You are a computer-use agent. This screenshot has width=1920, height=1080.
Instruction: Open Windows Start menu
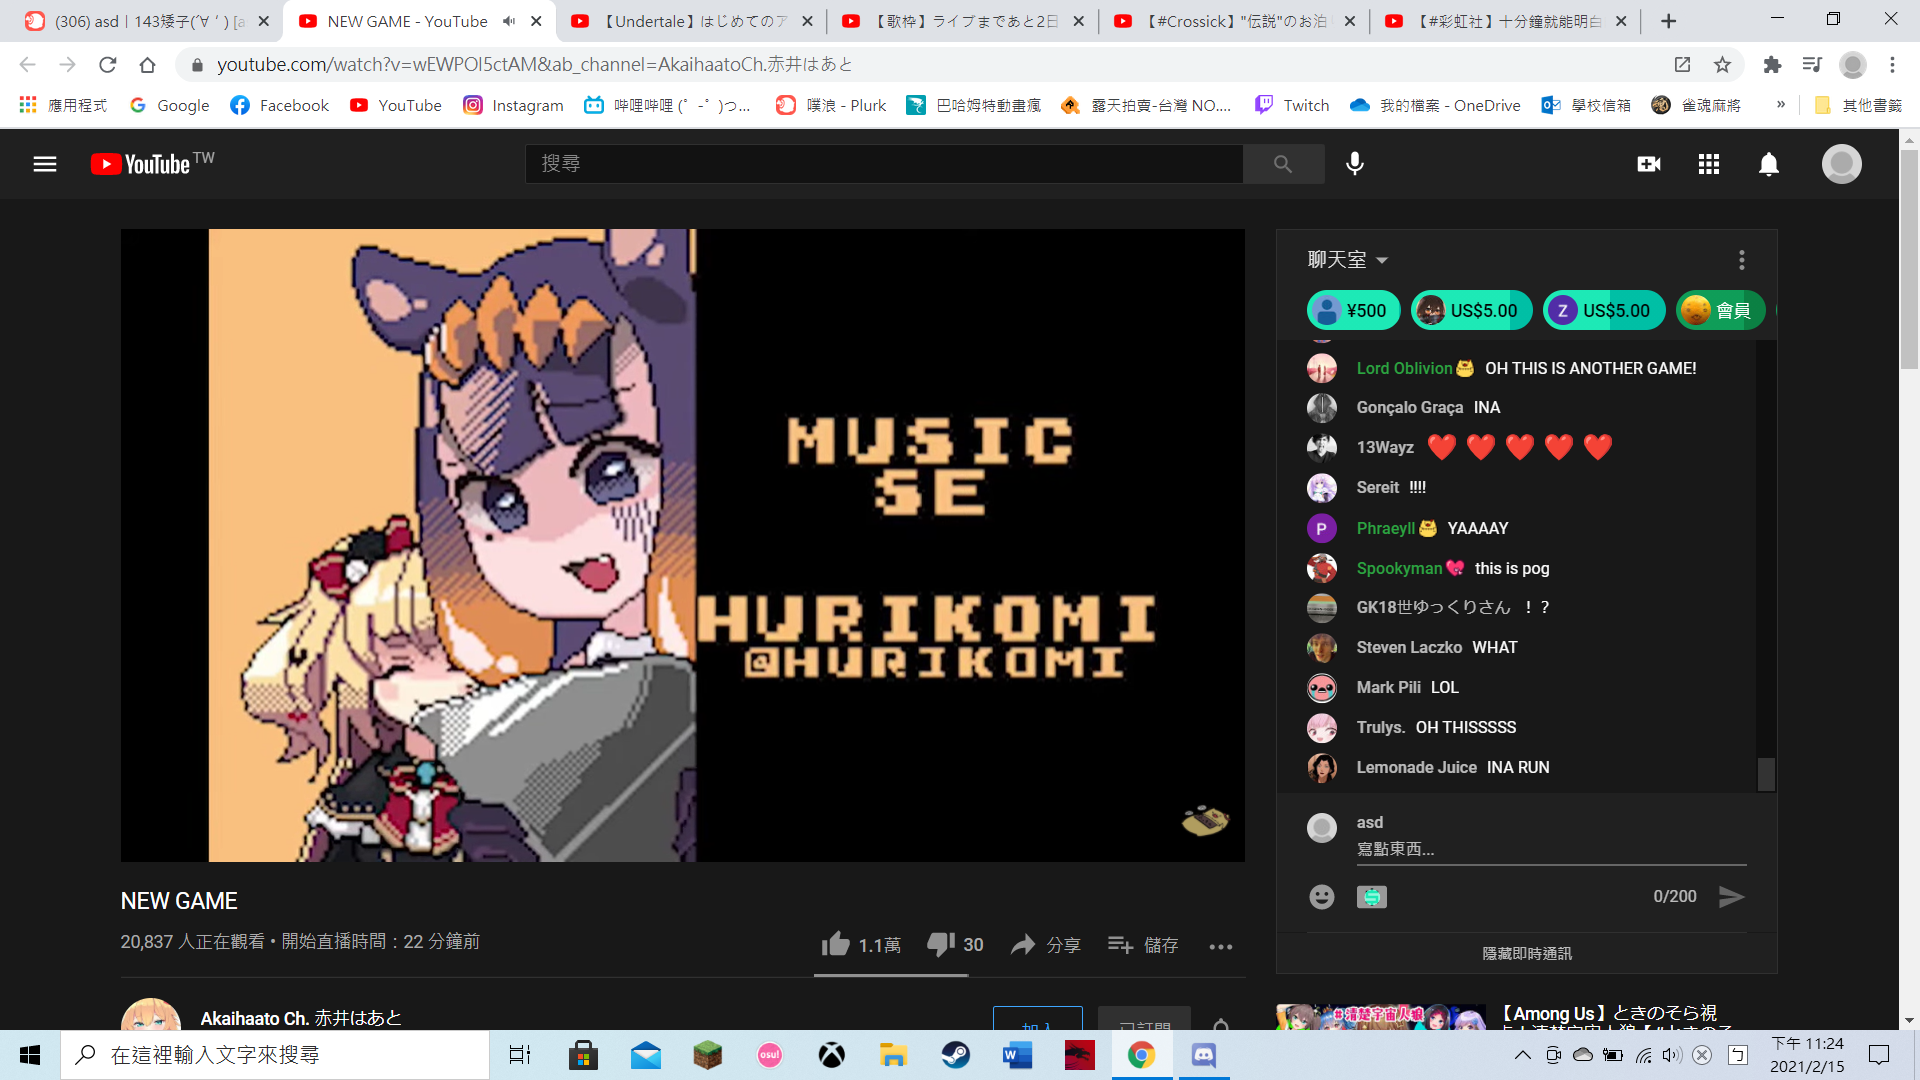(30, 1055)
